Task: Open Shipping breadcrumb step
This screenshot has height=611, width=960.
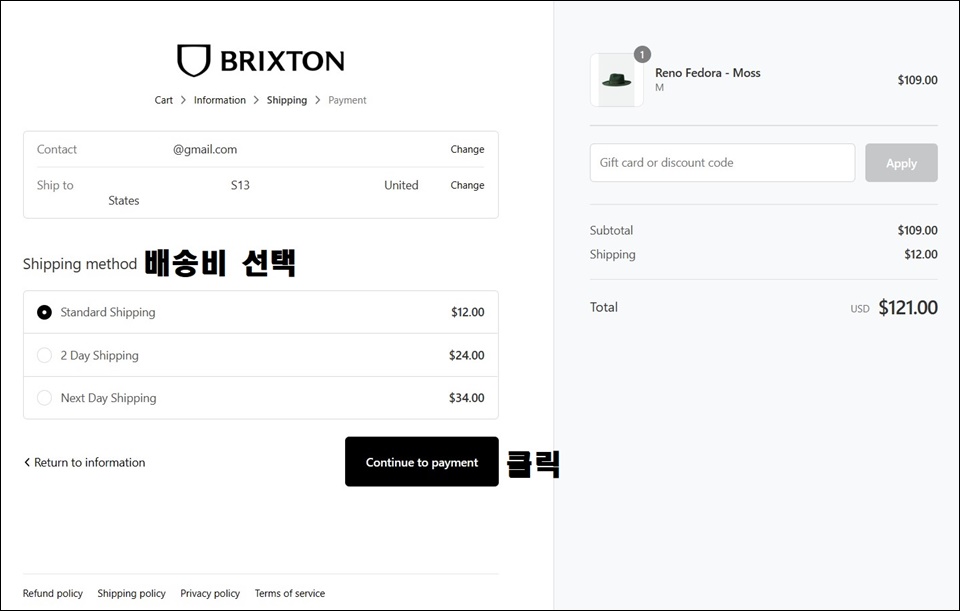Action: coord(287,100)
